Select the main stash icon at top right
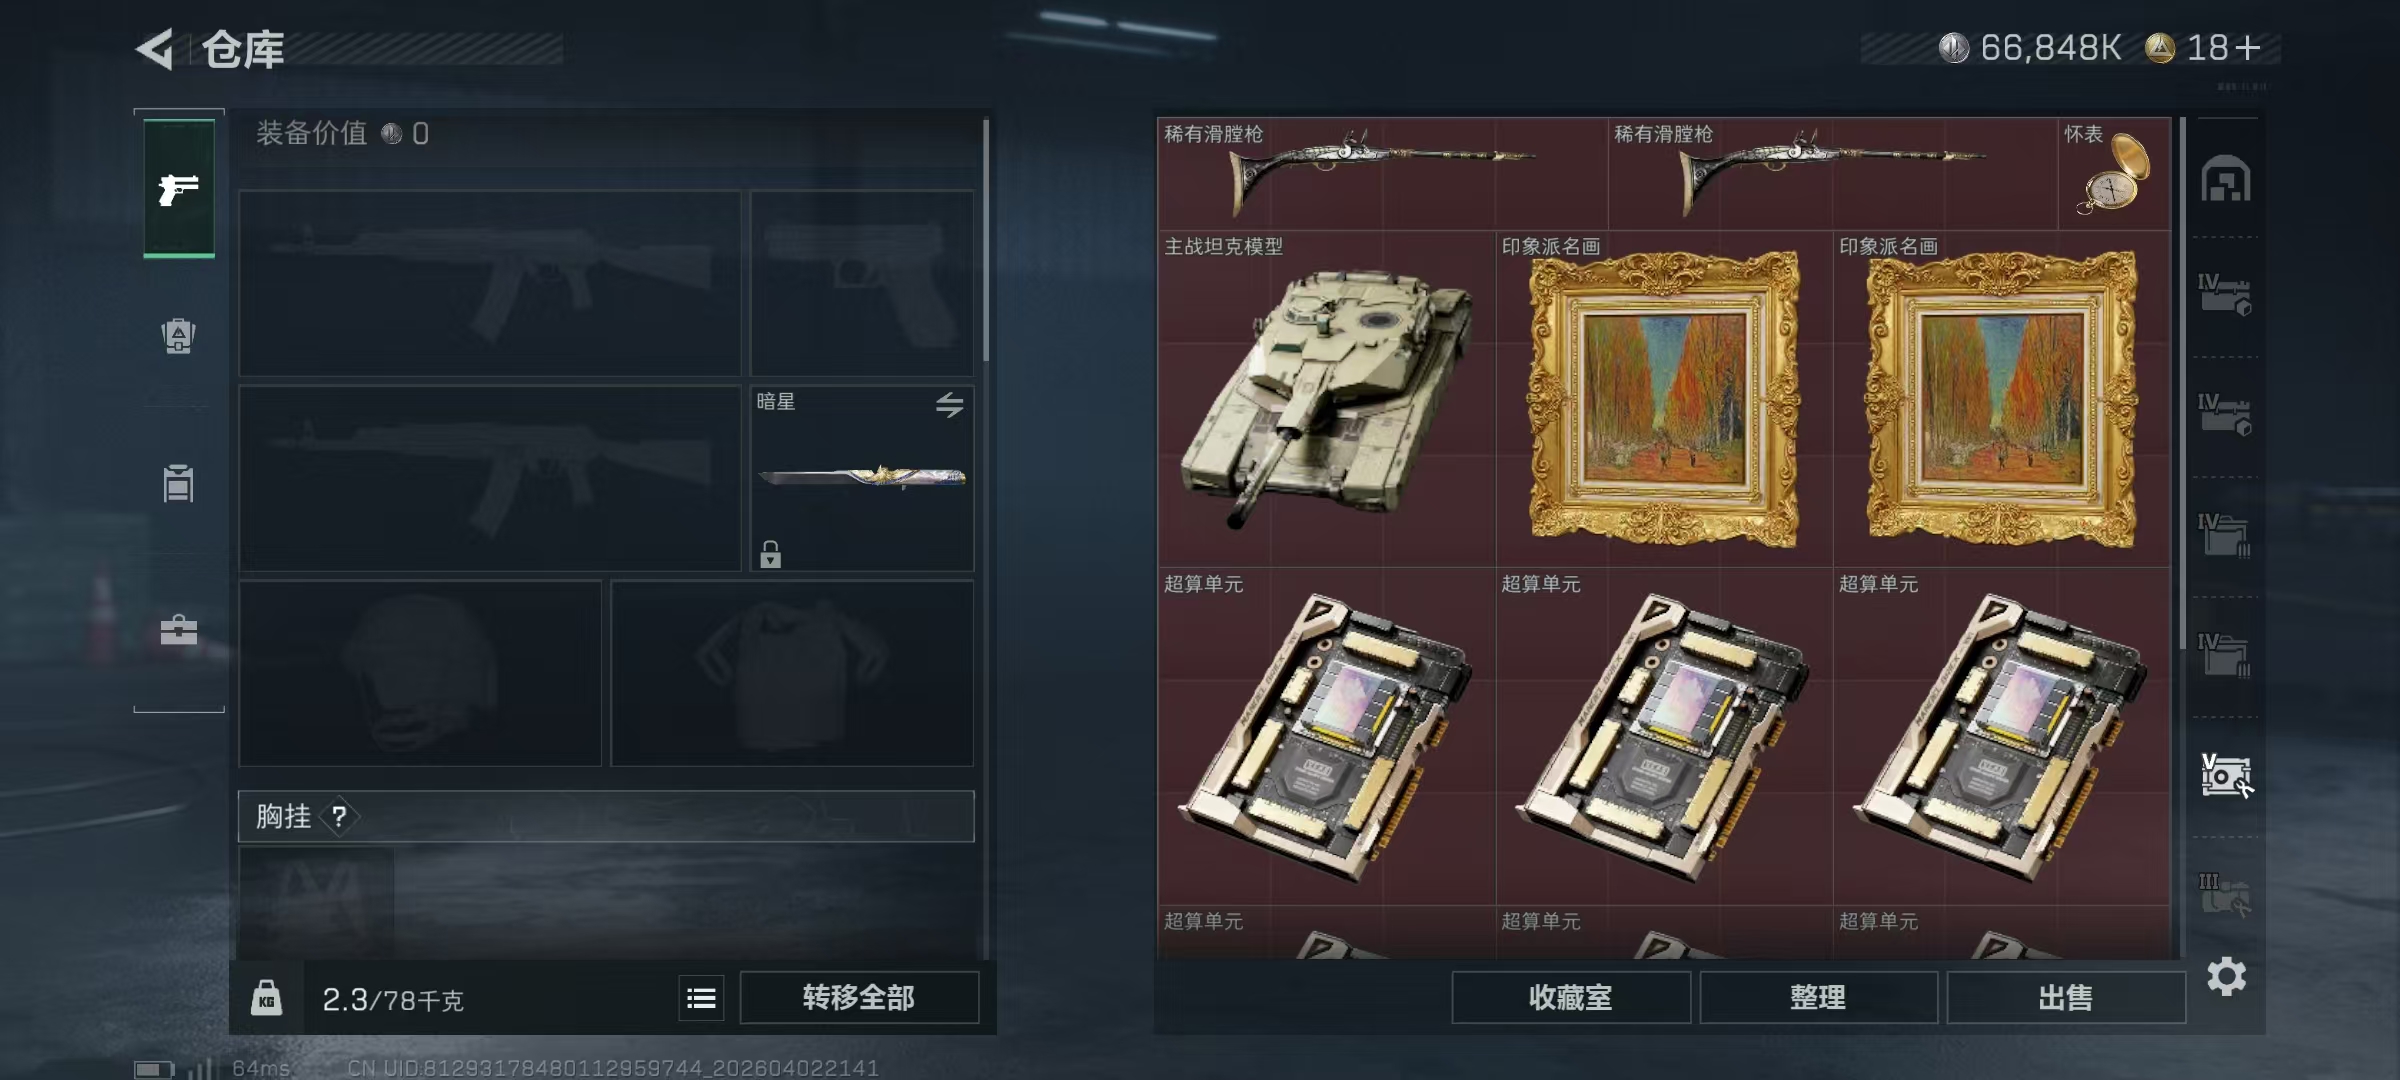2400x1080 pixels. click(2226, 180)
